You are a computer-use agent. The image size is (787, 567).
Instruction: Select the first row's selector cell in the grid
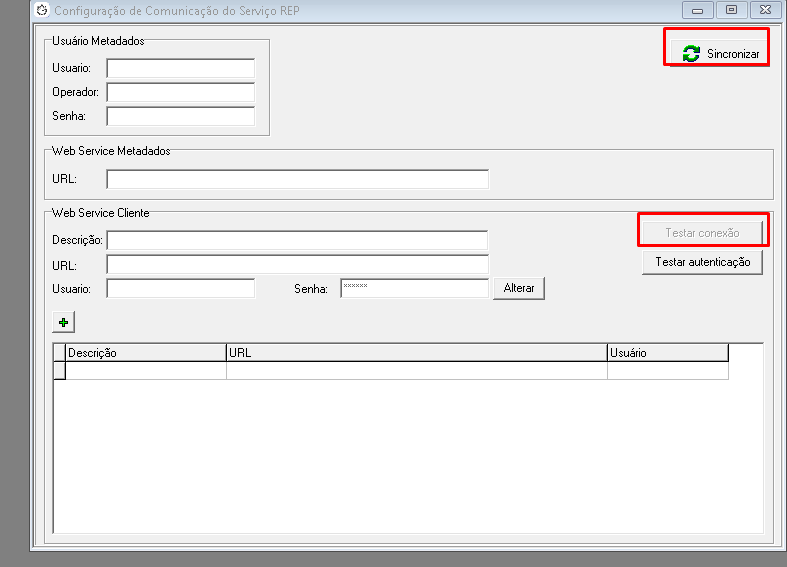tap(59, 370)
